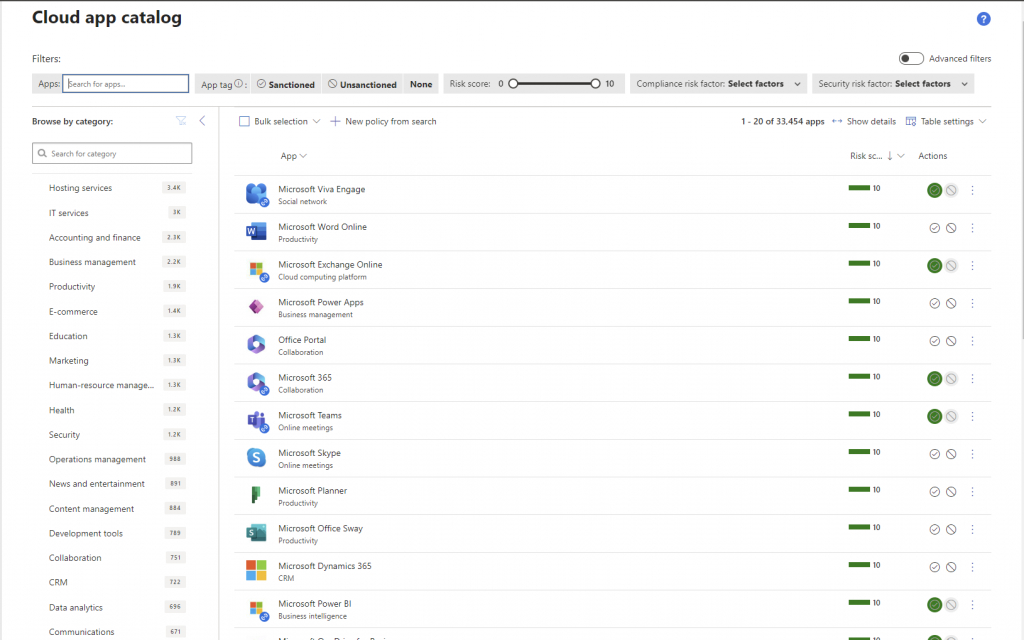Open more actions for Microsoft Word Online
The width and height of the screenshot is (1024, 640).
(x=972, y=228)
